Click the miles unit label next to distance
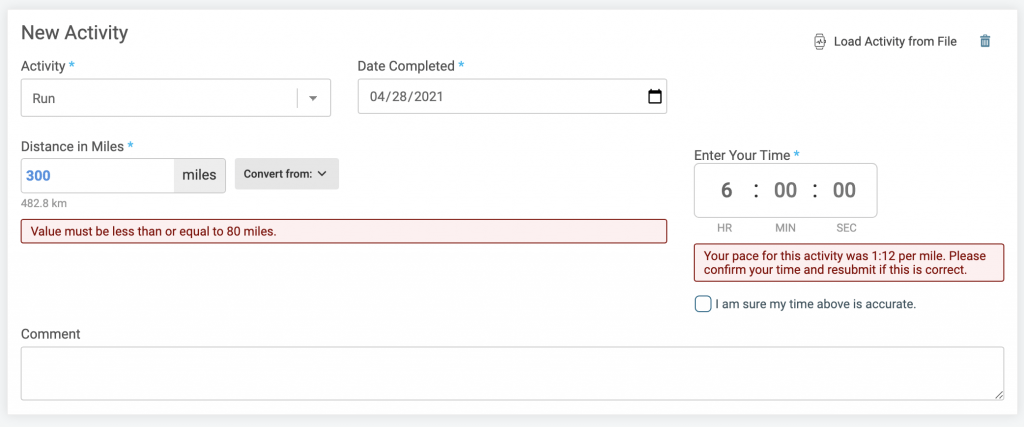The height and width of the screenshot is (427, 1024). click(x=200, y=176)
